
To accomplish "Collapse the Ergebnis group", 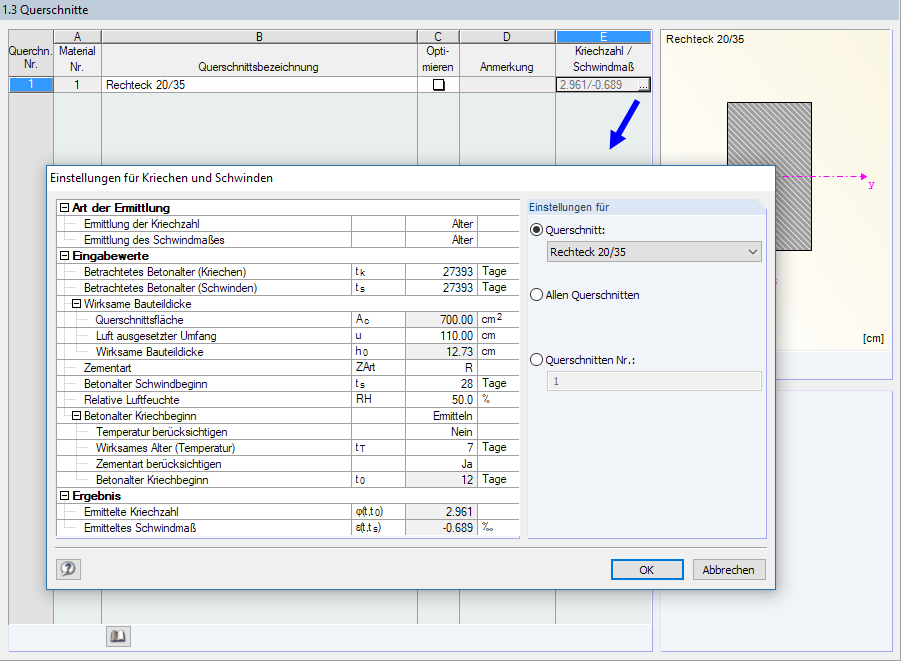I will coord(64,495).
